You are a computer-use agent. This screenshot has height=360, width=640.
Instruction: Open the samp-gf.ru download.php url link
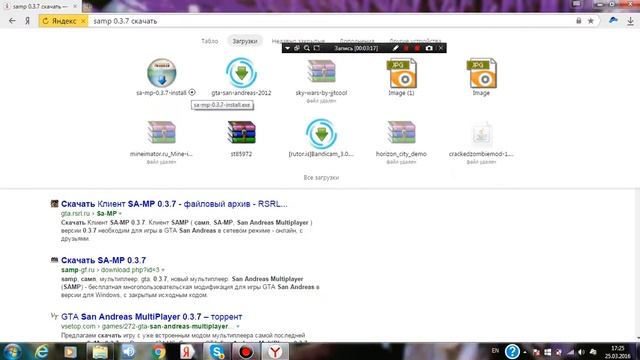pos(110,270)
